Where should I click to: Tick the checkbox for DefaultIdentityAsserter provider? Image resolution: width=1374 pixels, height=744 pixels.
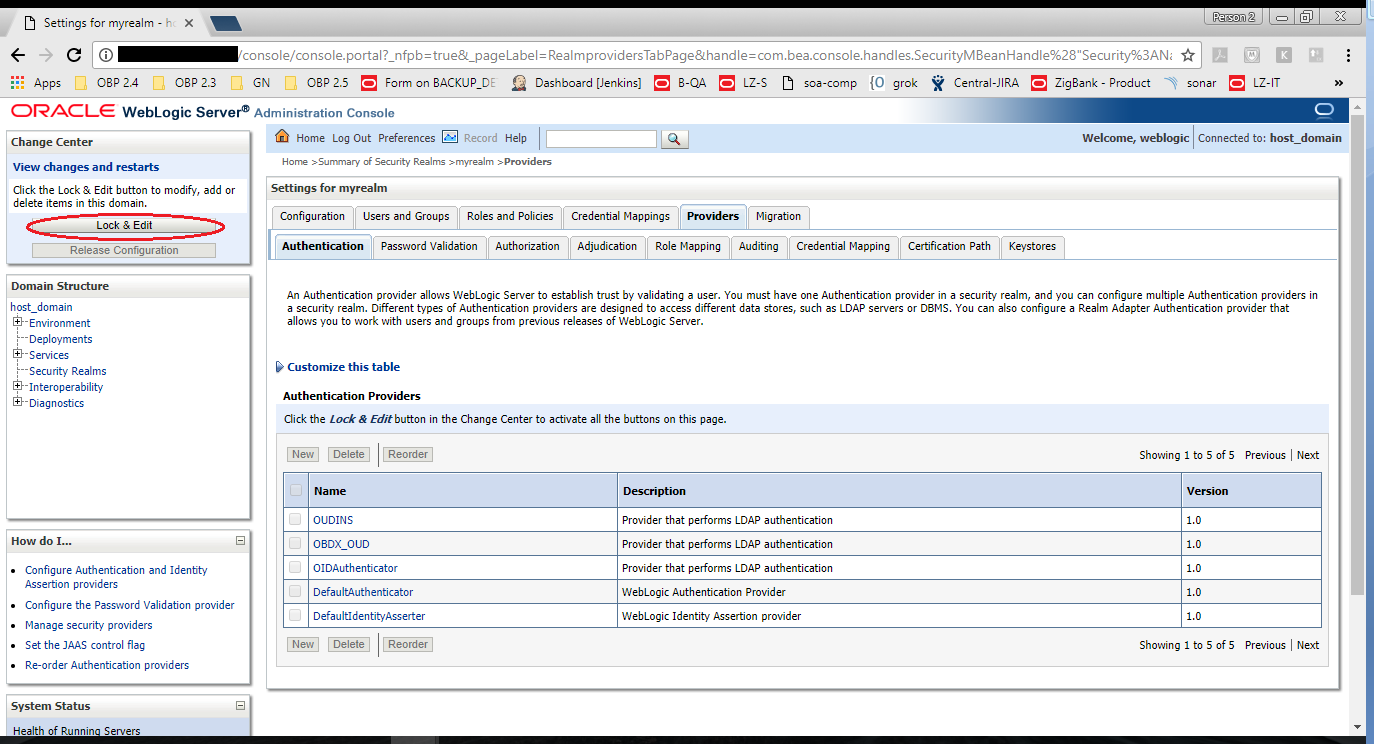pos(295,615)
